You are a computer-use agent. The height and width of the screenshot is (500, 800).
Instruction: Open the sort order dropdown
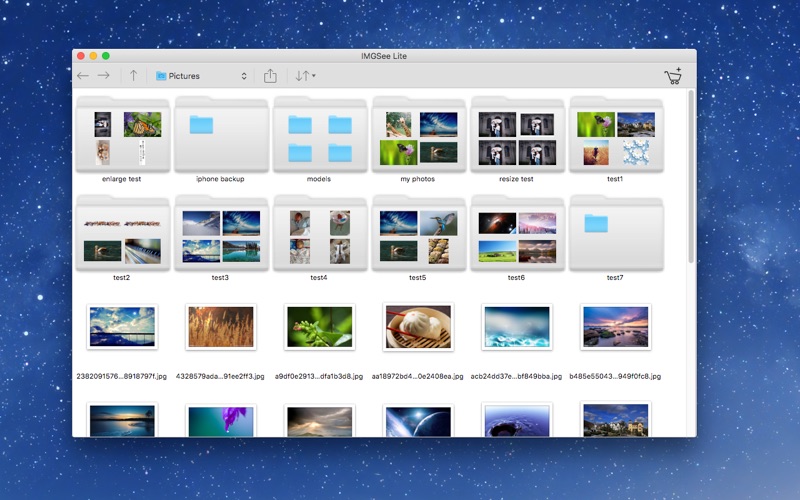pyautogui.click(x=305, y=76)
